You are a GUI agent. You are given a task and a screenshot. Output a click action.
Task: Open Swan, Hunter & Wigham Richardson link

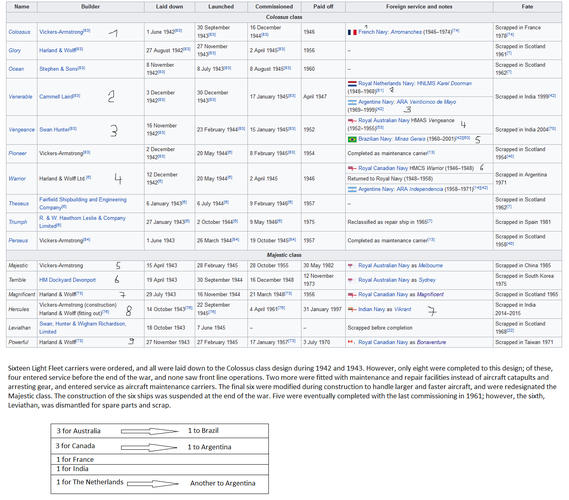[83, 328]
